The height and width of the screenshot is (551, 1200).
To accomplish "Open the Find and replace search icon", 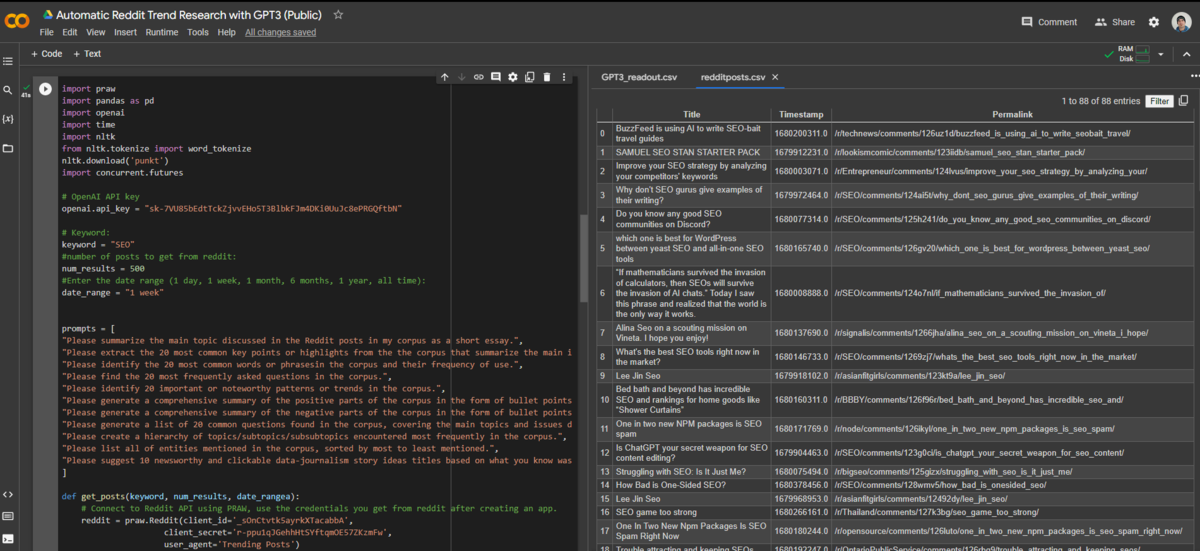I will click(8, 90).
